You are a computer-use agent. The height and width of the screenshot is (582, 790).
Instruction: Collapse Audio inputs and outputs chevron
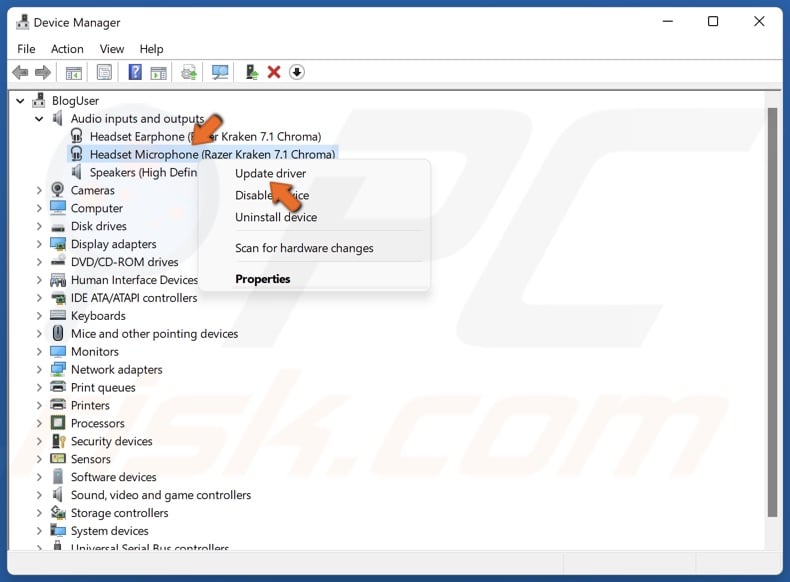39,119
